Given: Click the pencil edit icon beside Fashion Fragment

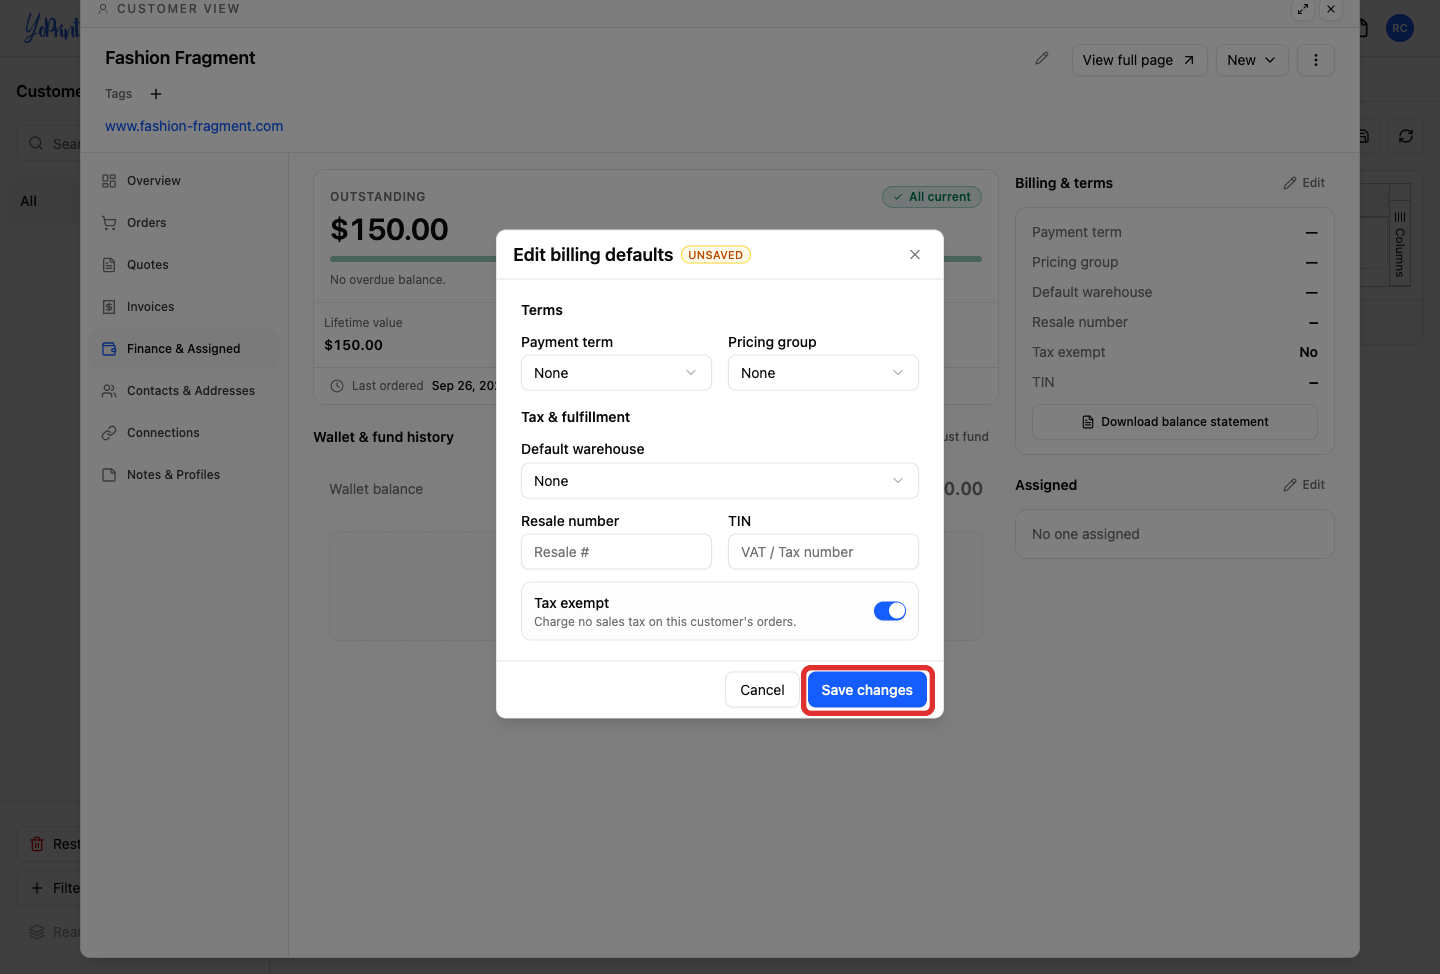Looking at the screenshot, I should pyautogui.click(x=1042, y=59).
